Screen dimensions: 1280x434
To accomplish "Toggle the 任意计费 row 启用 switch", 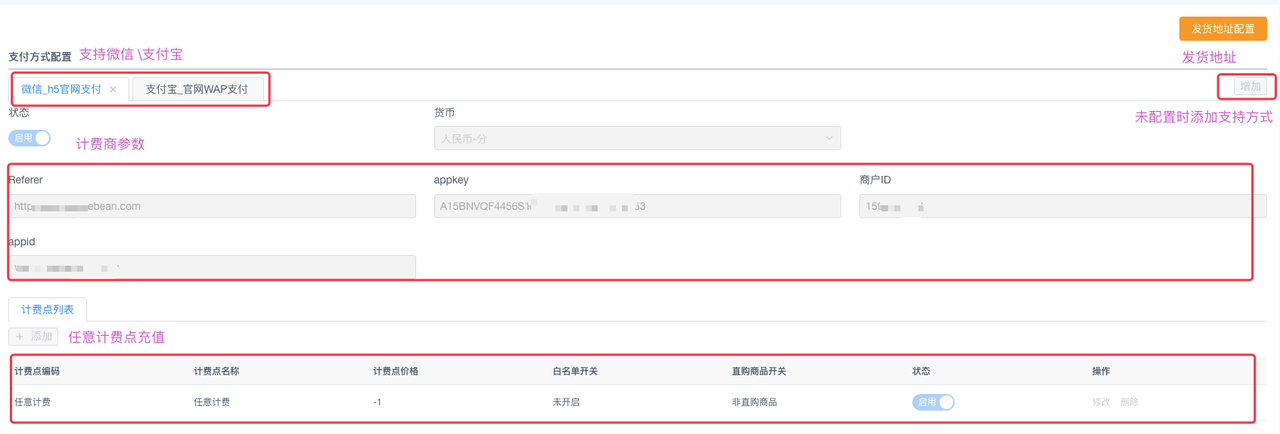I will 933,402.
